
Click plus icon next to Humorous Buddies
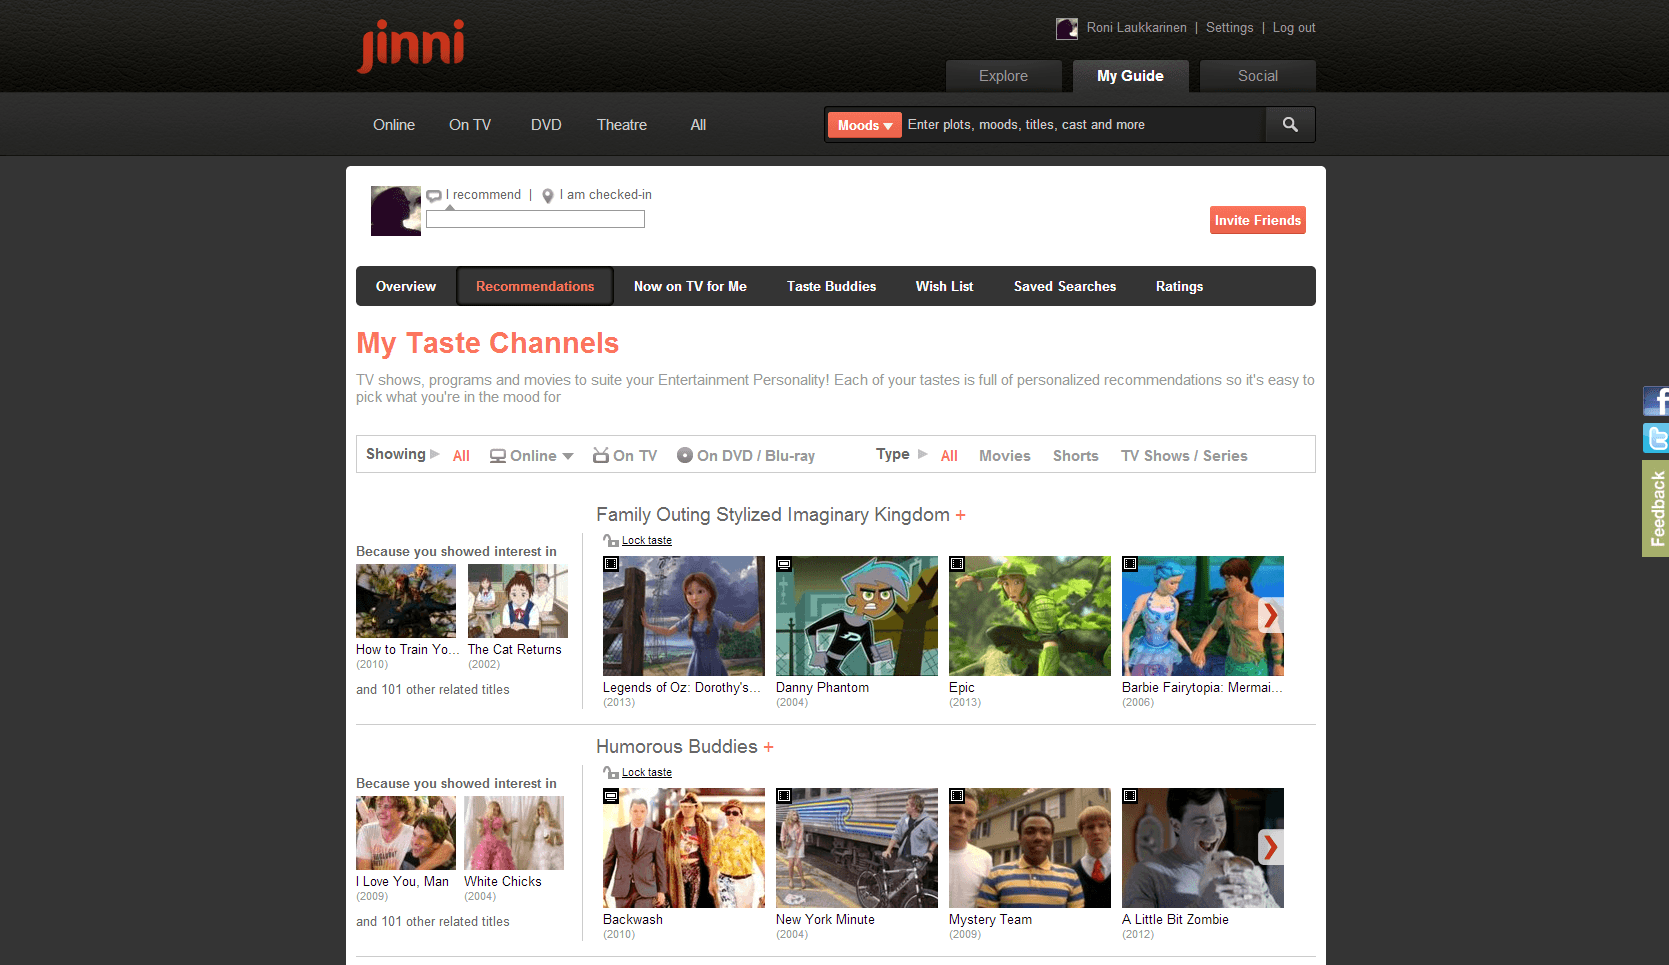pyautogui.click(x=769, y=747)
